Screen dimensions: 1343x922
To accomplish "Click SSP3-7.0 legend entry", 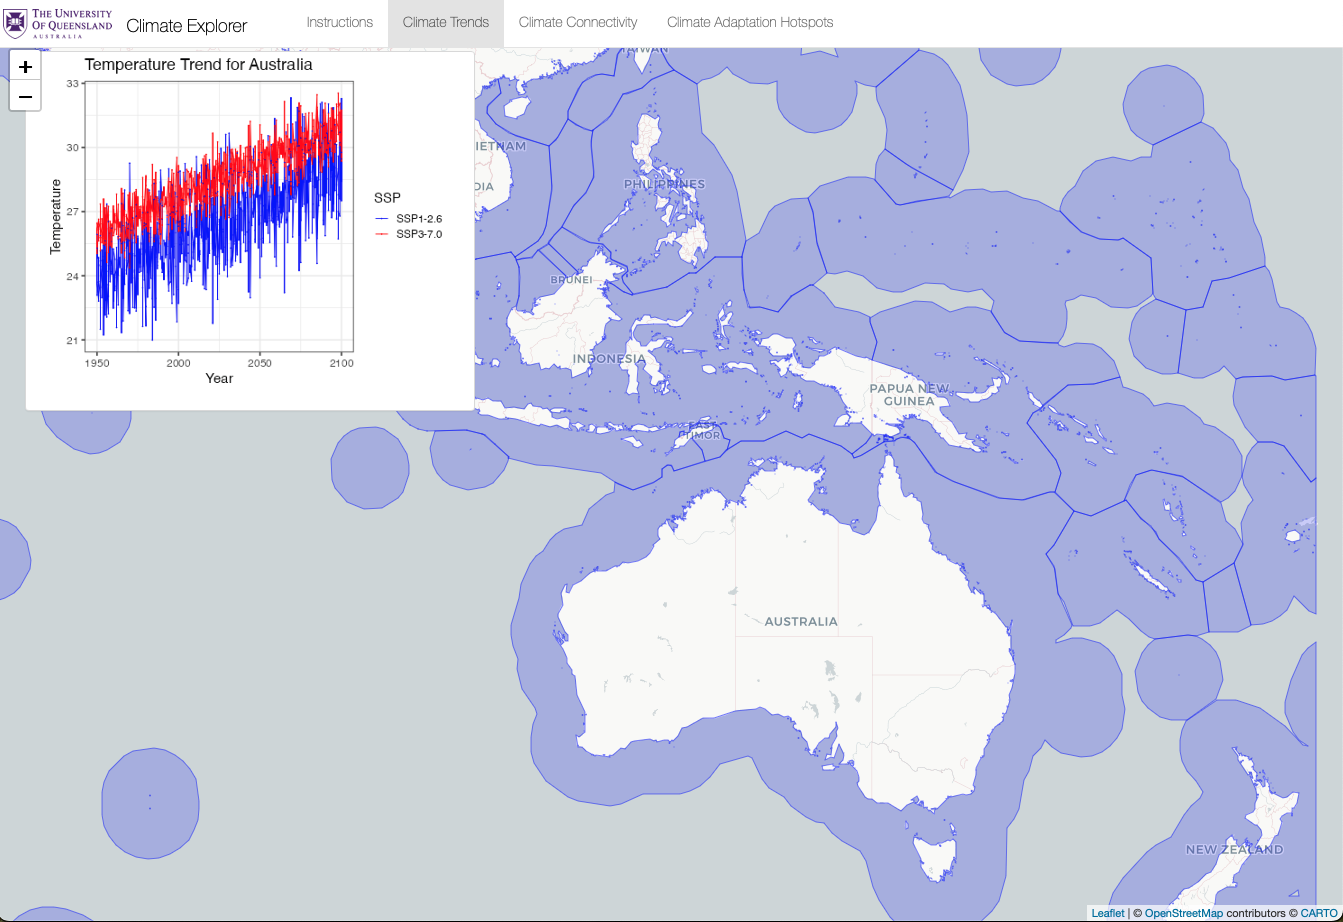I will pos(407,234).
